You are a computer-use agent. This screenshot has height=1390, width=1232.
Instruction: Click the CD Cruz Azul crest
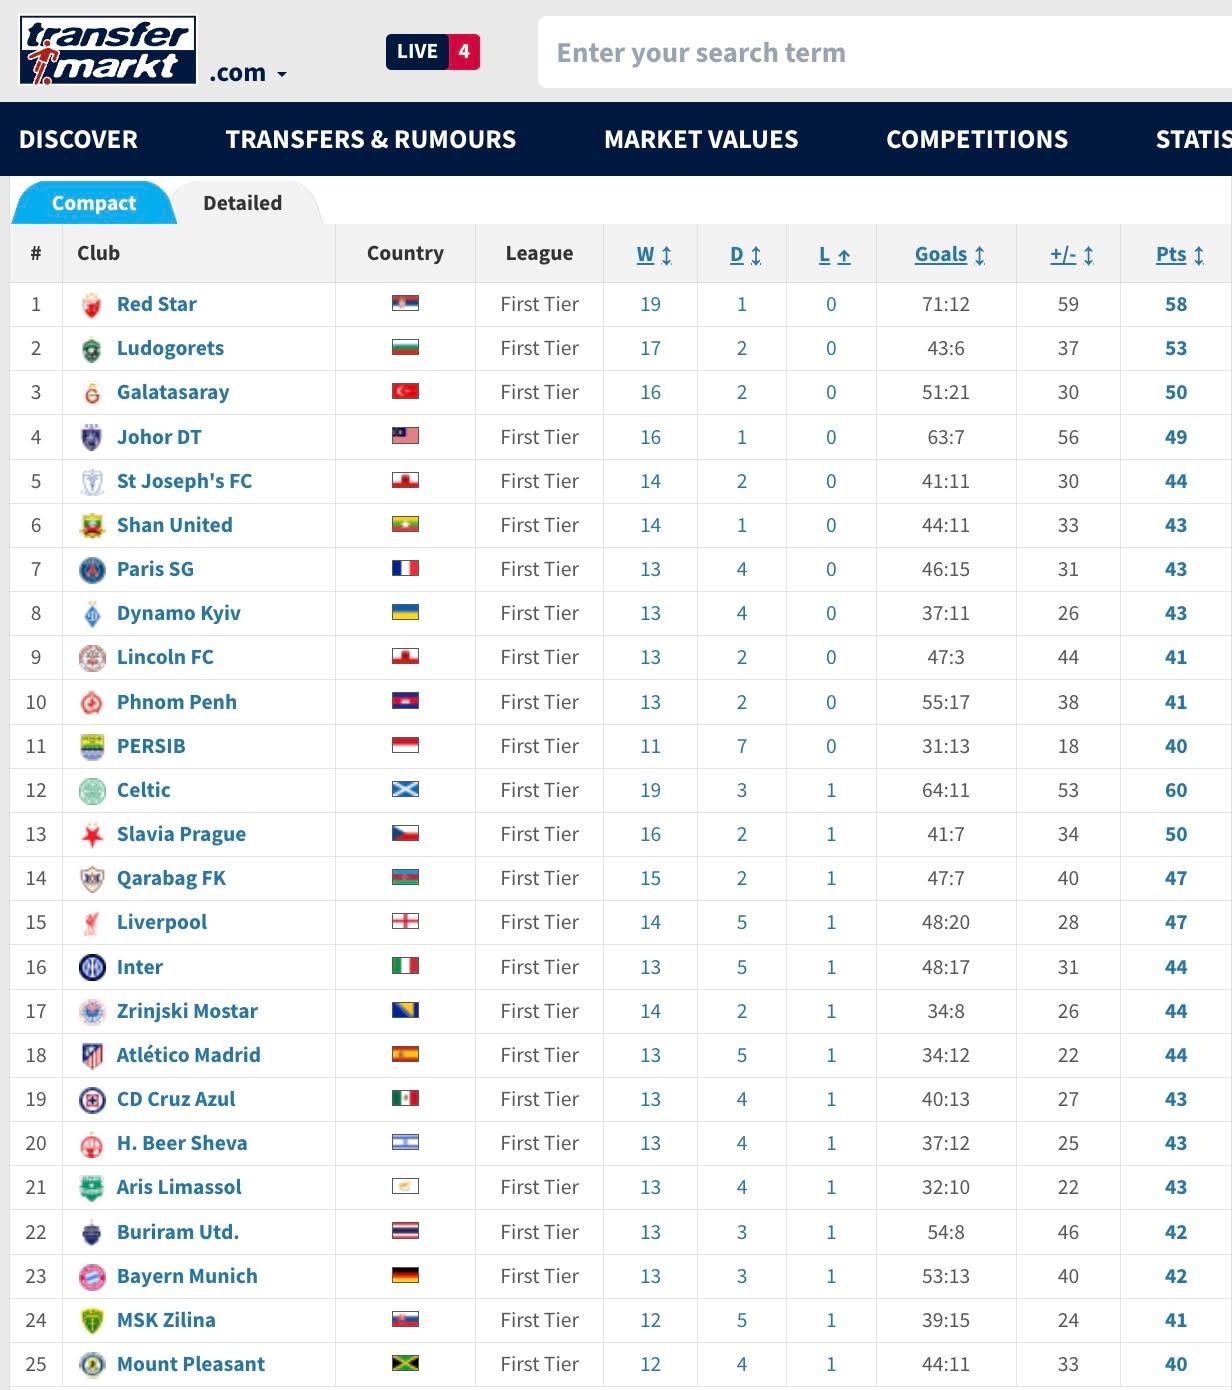pos(92,1100)
